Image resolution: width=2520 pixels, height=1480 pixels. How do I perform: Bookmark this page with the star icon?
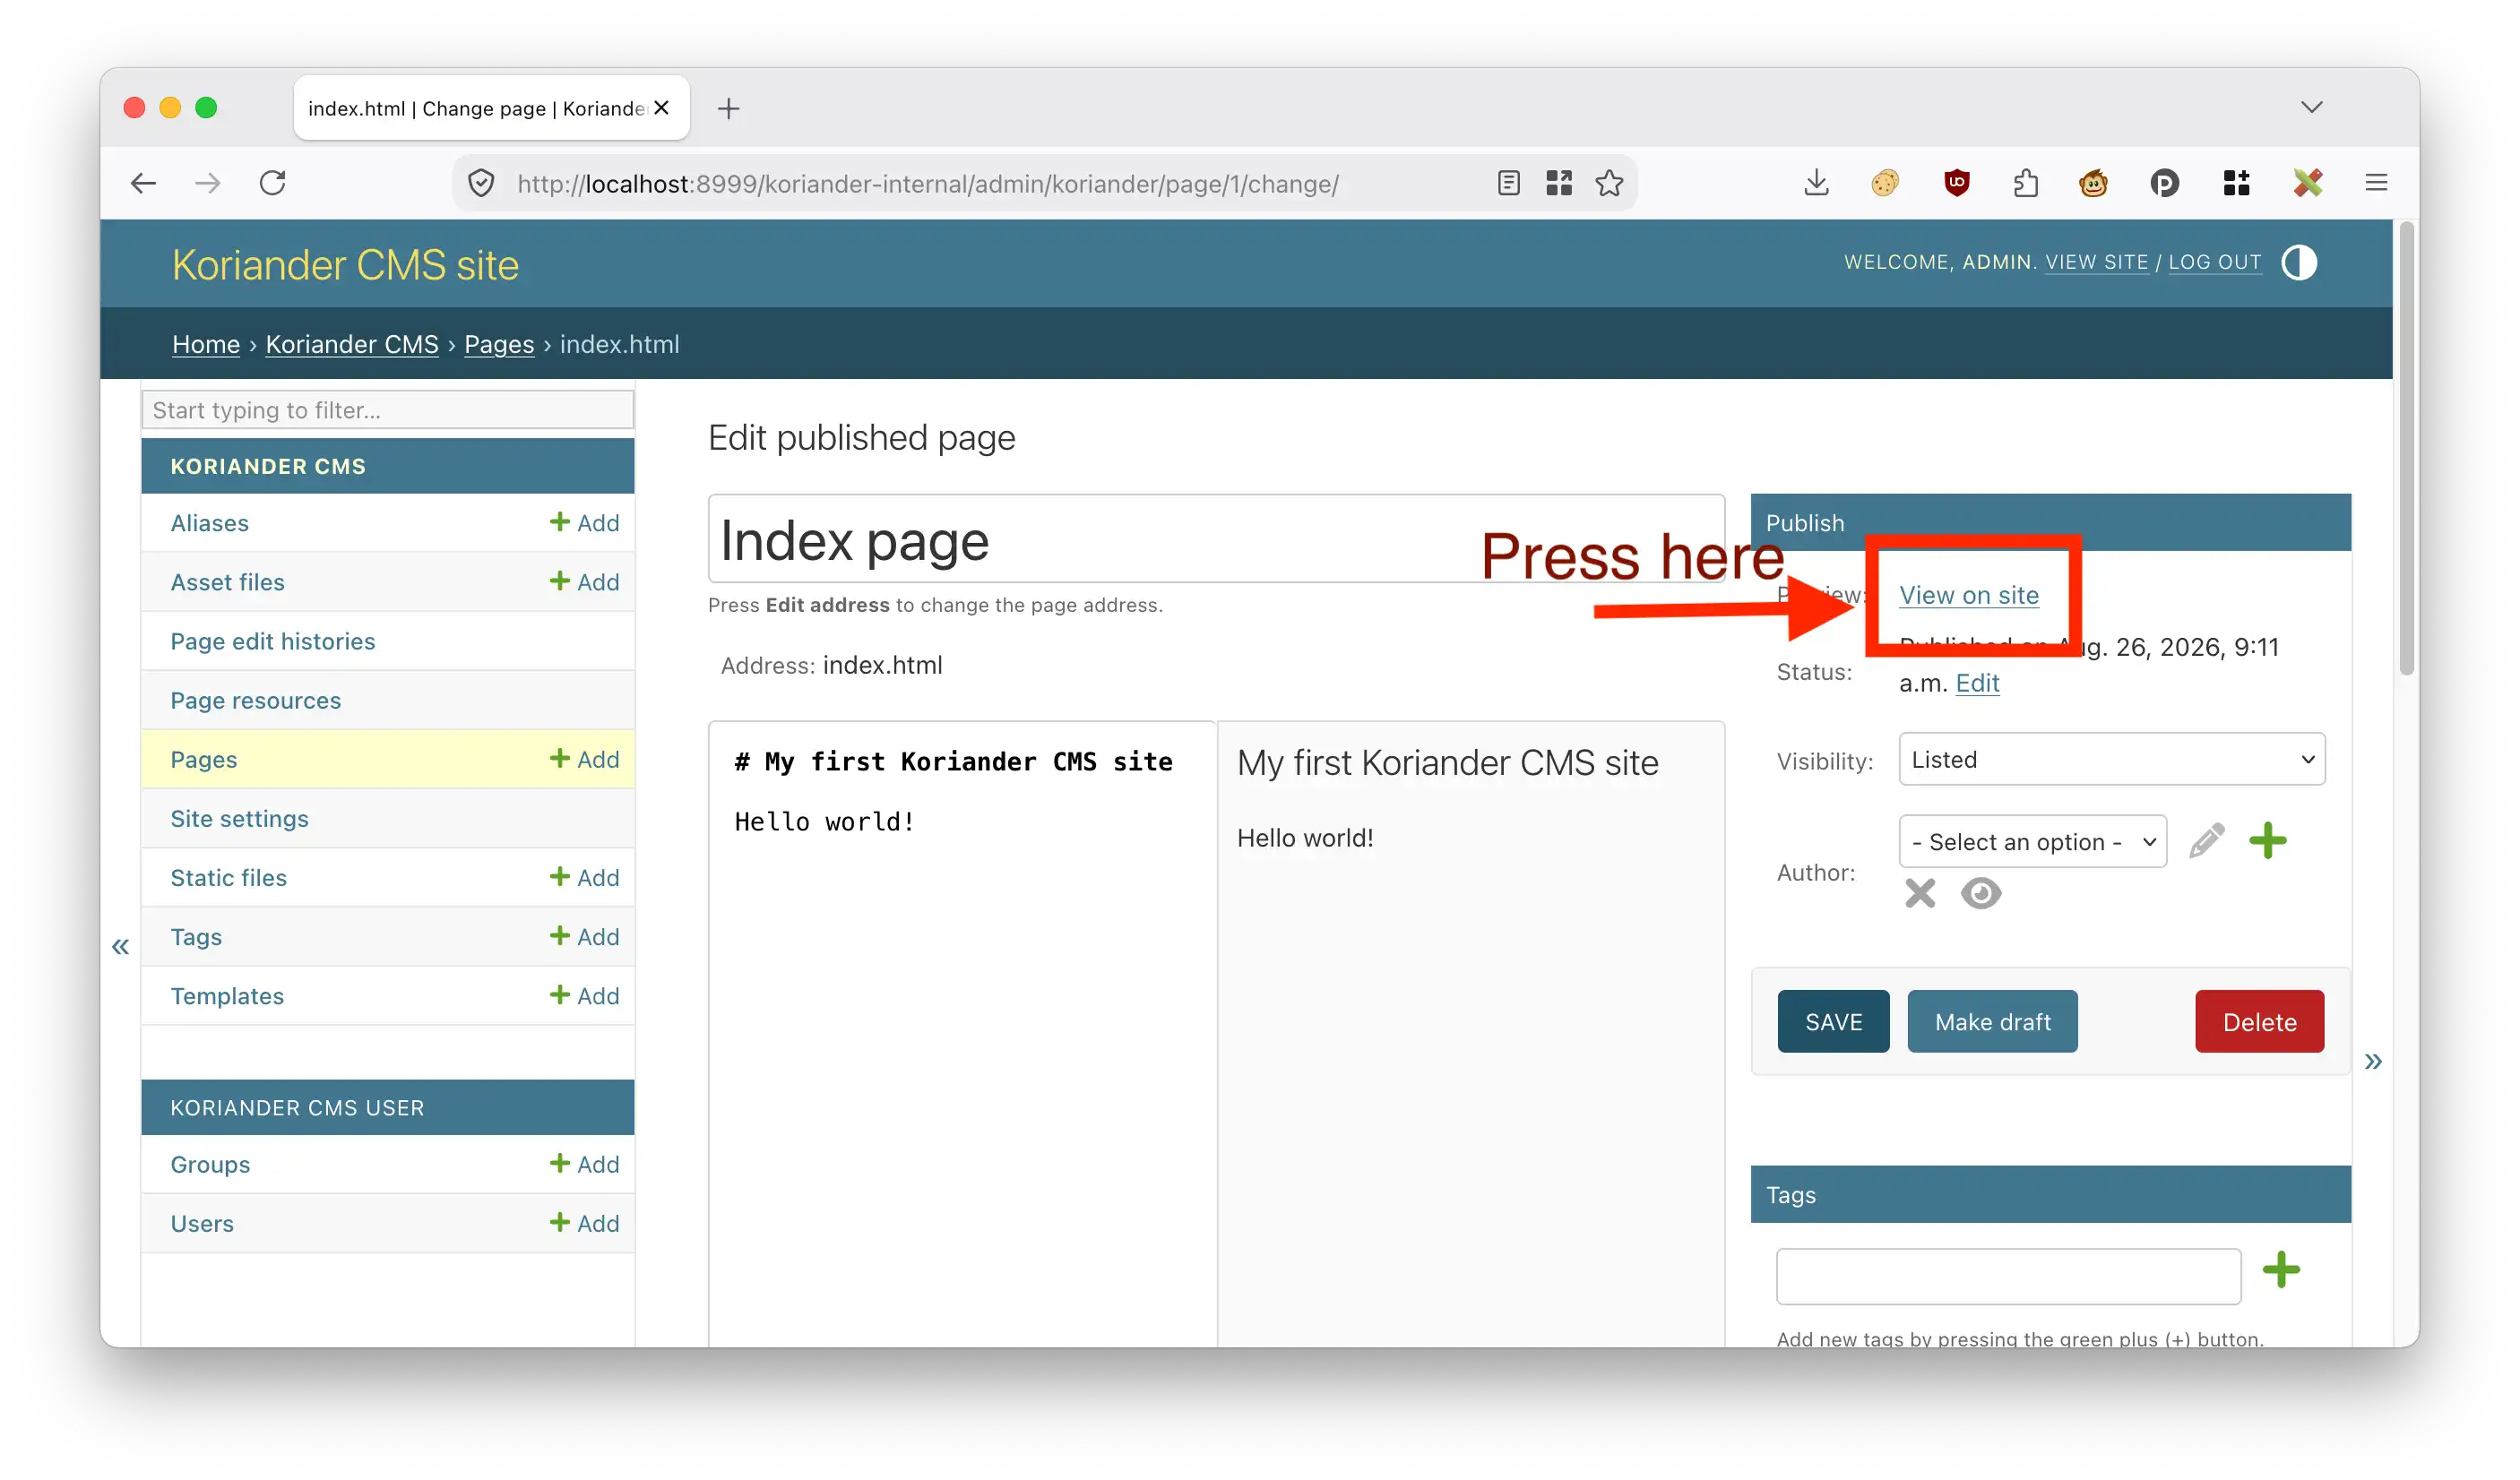tap(1609, 183)
